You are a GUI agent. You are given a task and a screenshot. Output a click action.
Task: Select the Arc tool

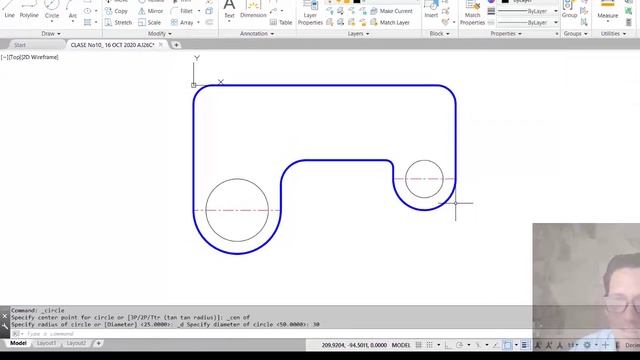[72, 10]
